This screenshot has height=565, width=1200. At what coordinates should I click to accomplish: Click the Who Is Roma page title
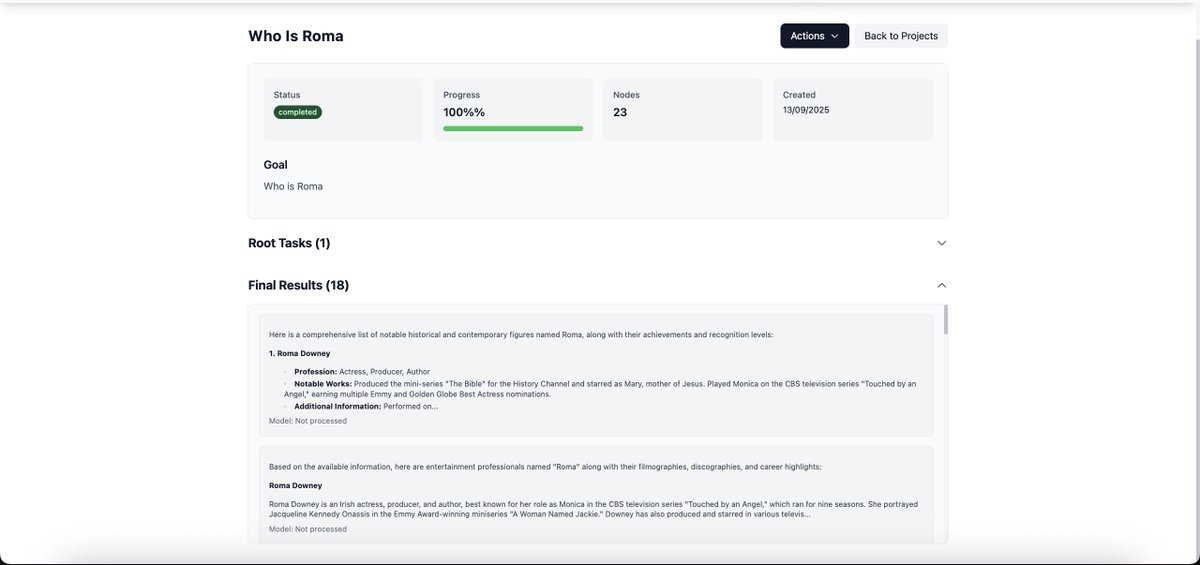(296, 36)
